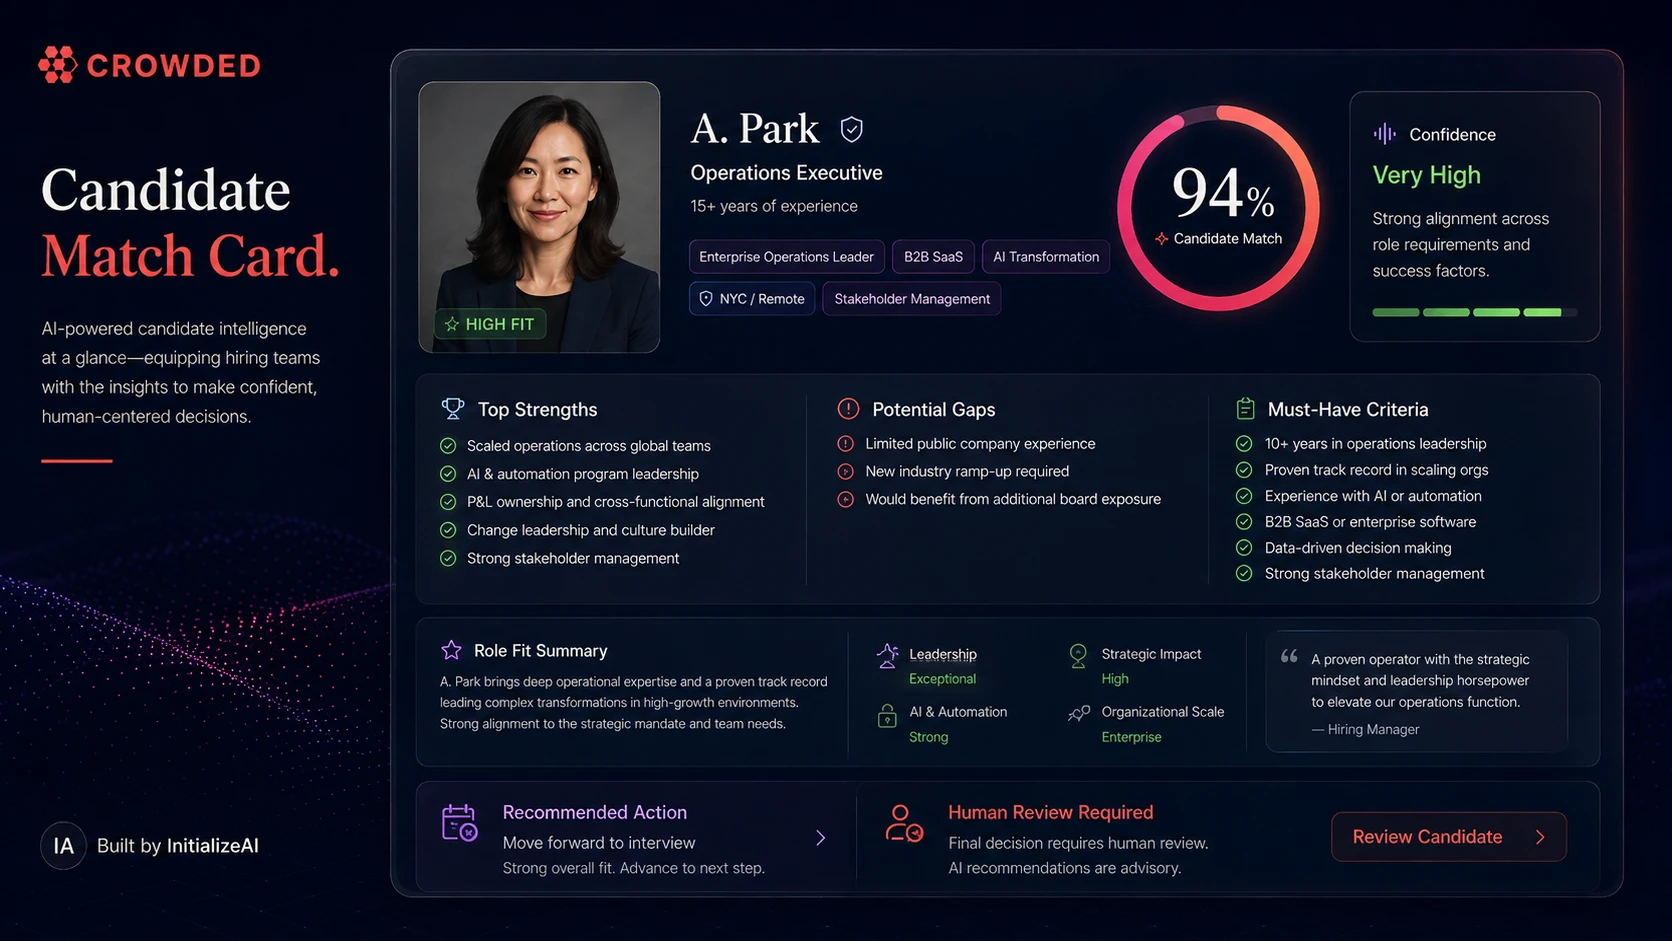
Task: Click checkmark beside 10+ years in operations leadership
Action: click(1244, 444)
